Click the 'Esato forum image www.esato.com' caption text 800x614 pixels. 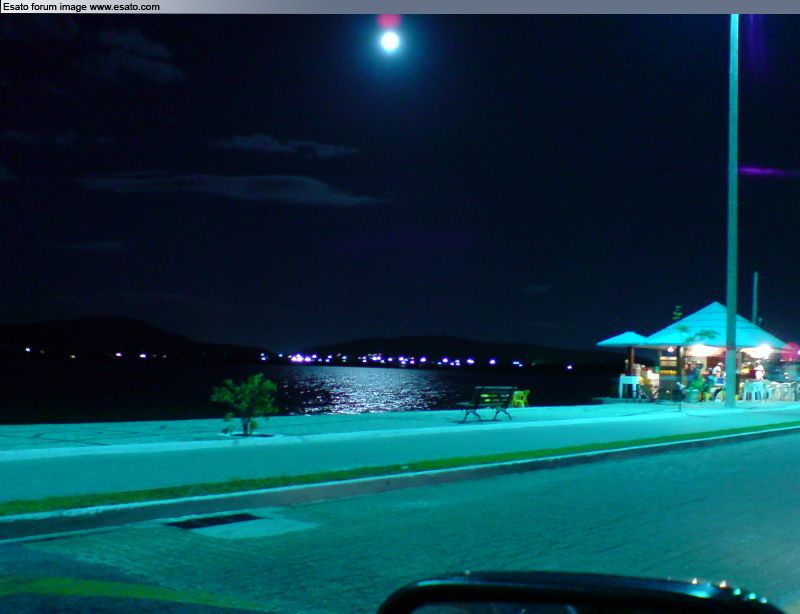tap(81, 7)
